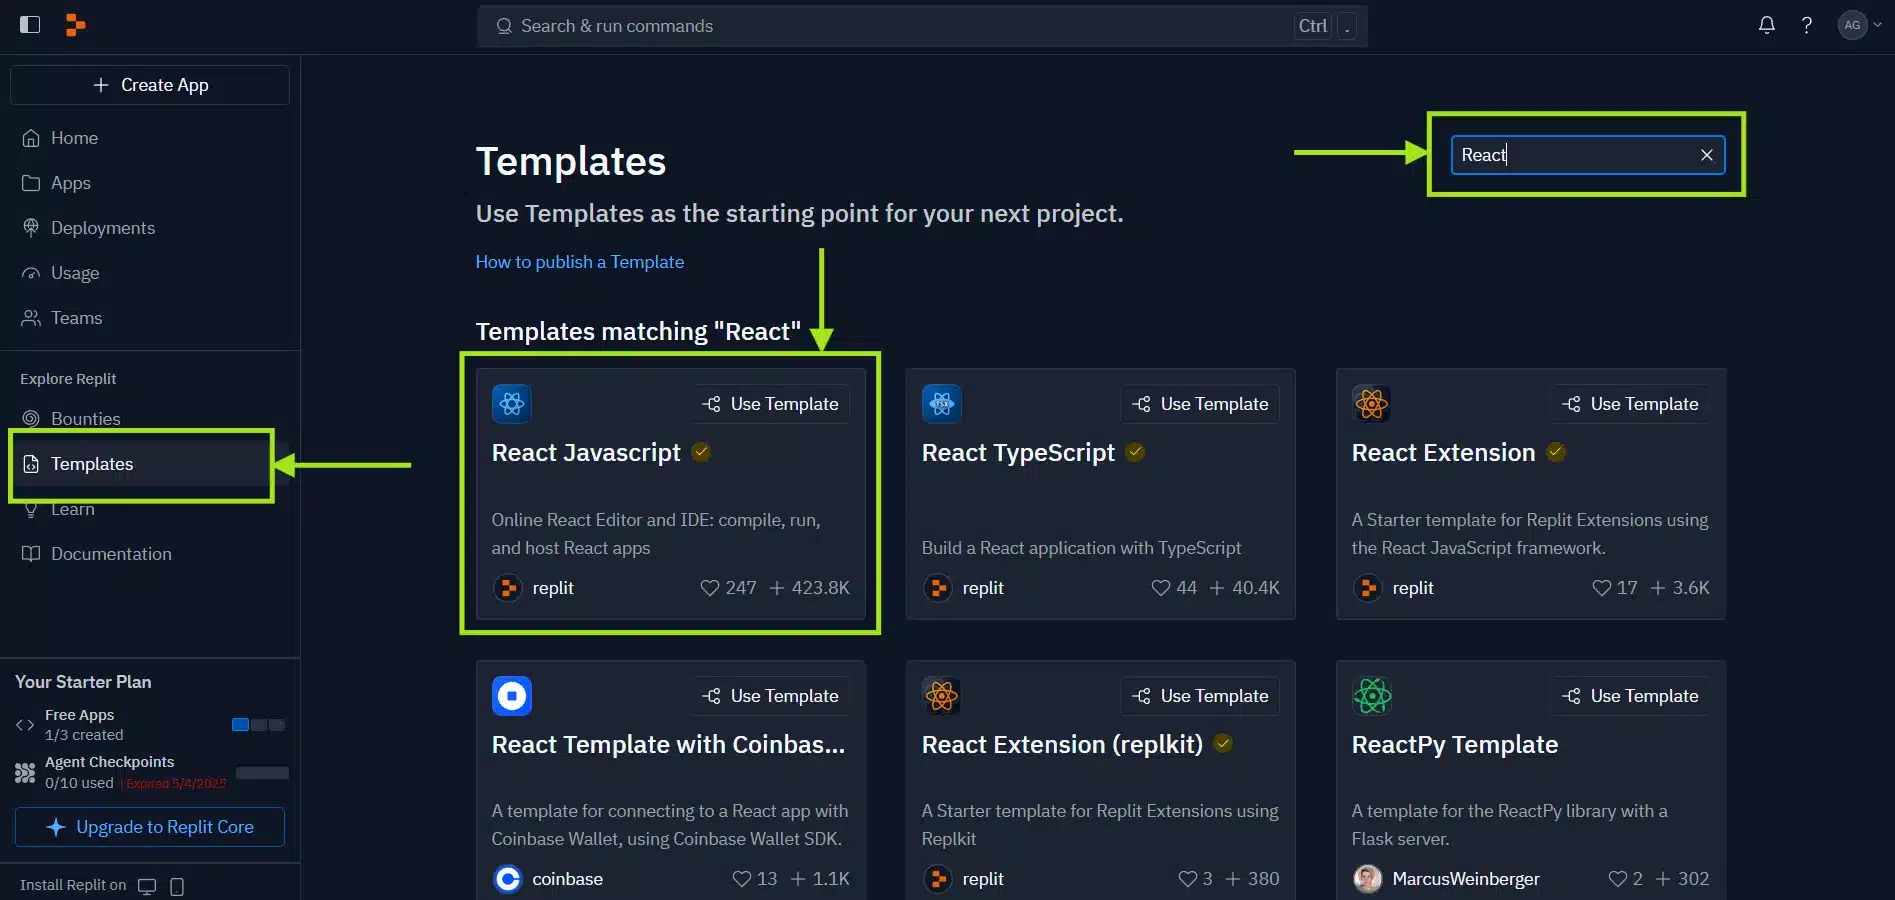Open How to publish a Template link
The image size is (1895, 900).
pyautogui.click(x=580, y=262)
